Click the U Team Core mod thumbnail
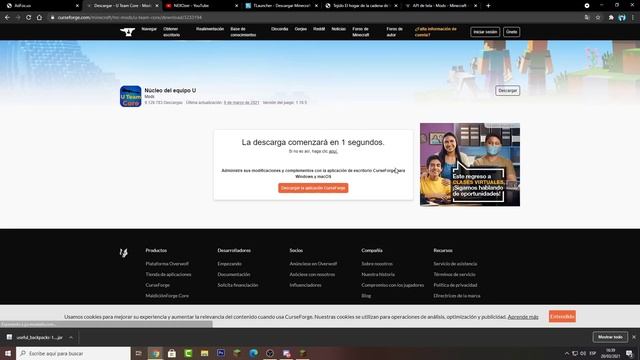 tap(131, 96)
